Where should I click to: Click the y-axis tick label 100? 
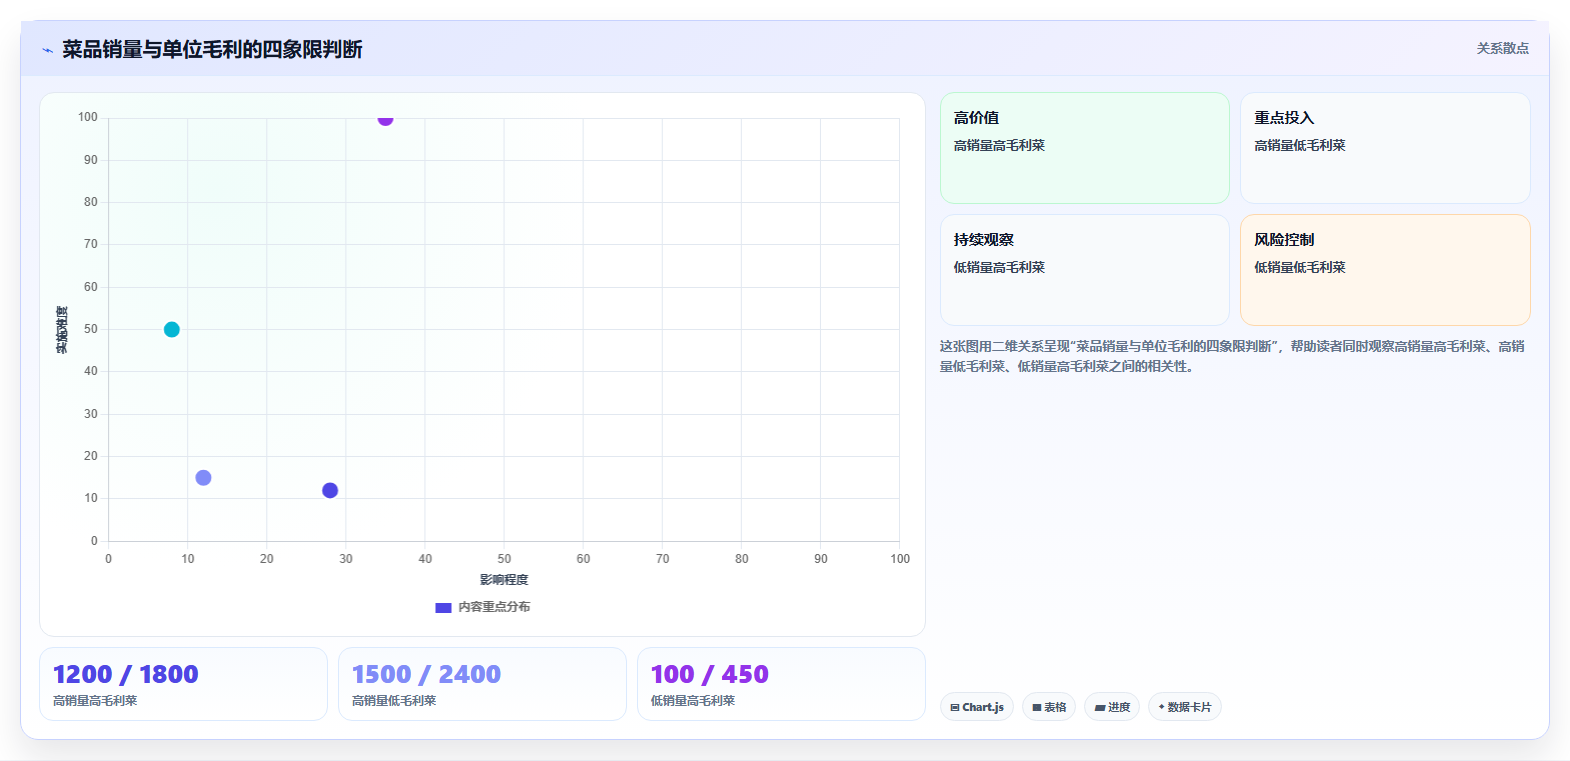(x=88, y=117)
